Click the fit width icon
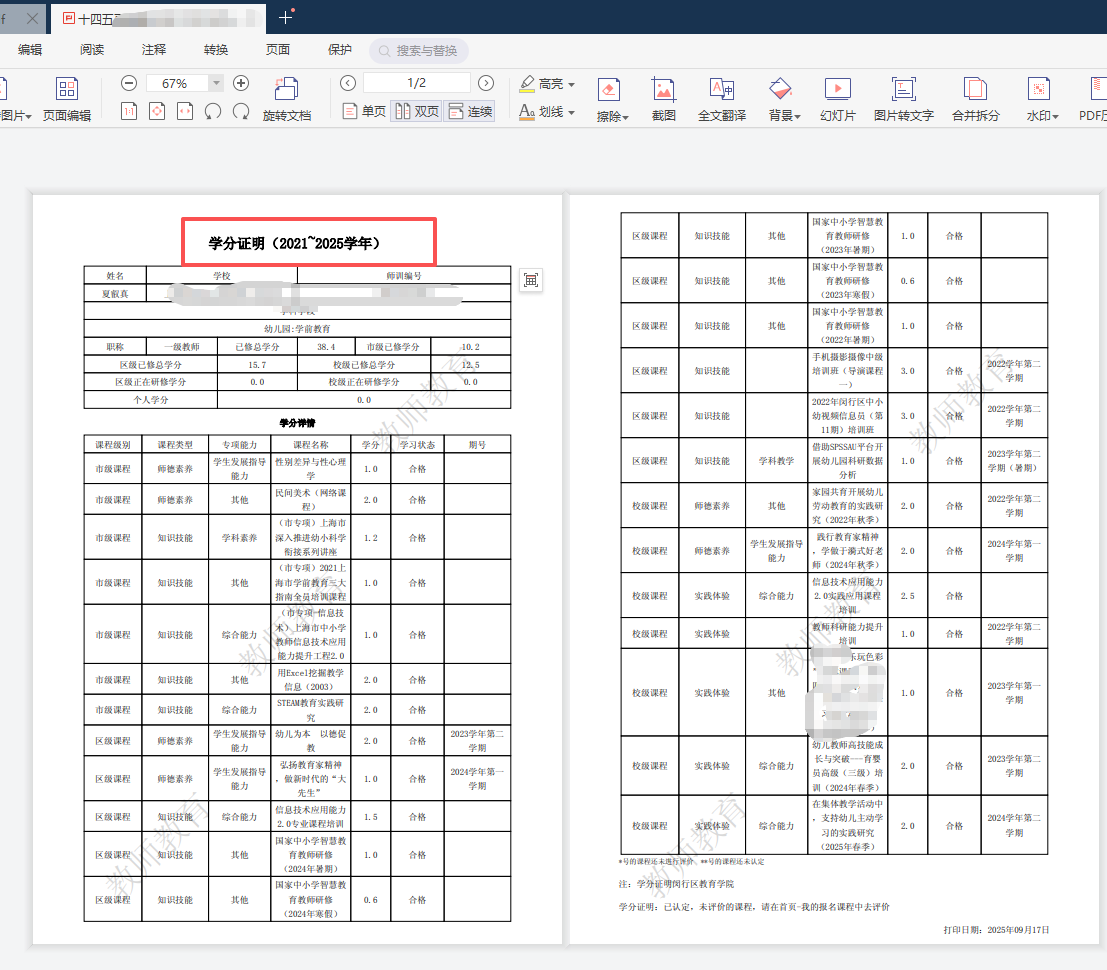The image size is (1107, 970). pos(185,111)
